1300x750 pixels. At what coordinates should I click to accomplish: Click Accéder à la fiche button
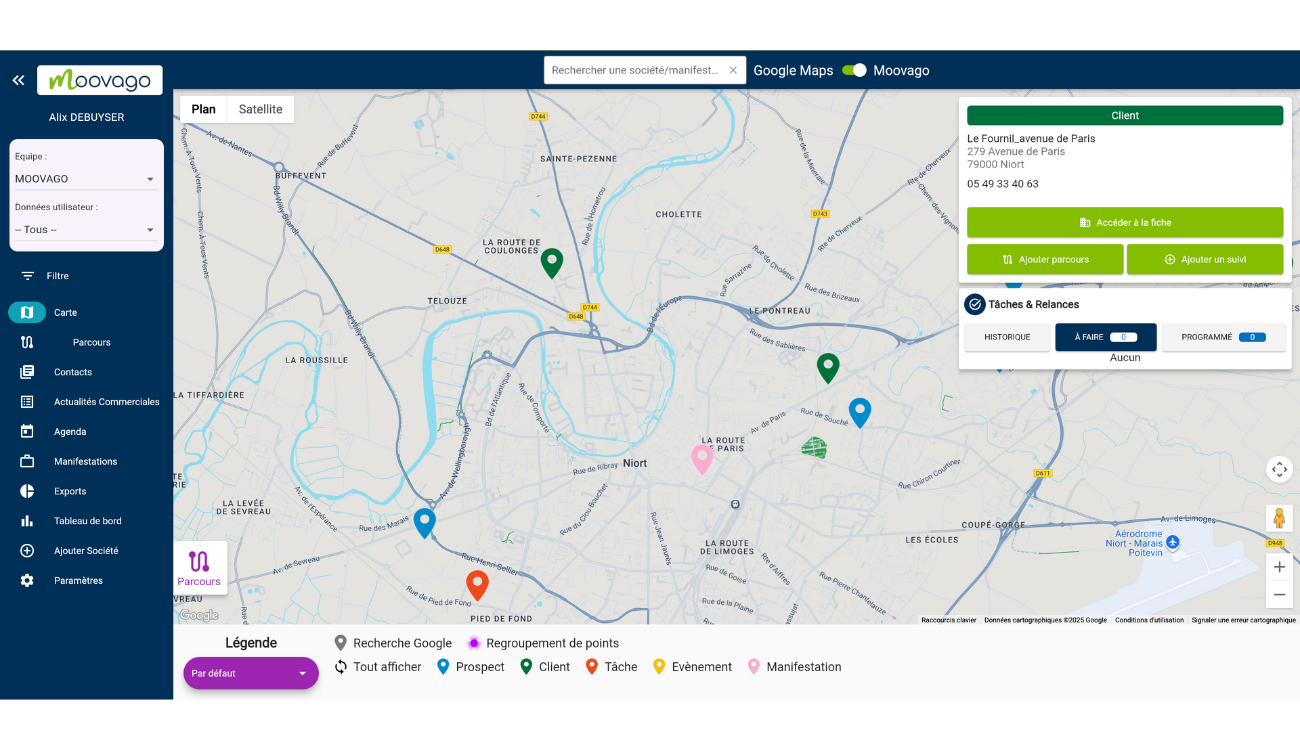[x=1124, y=222]
